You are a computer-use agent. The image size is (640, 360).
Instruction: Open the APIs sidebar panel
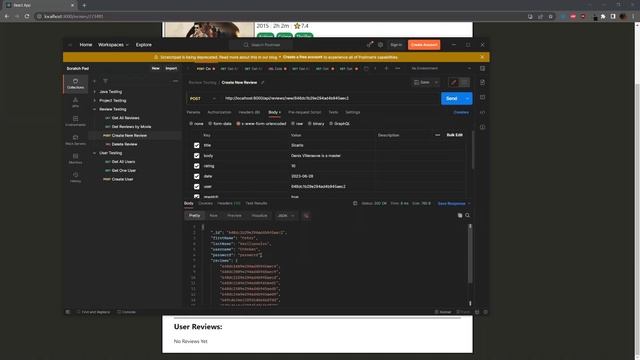(76, 102)
